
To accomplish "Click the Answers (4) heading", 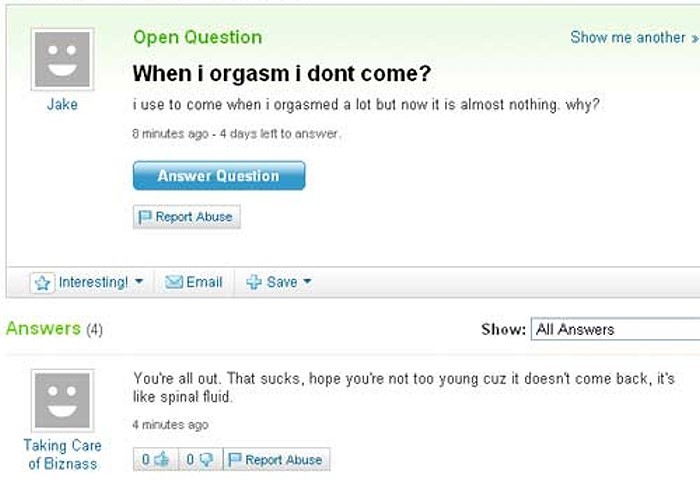I will coord(55,328).
